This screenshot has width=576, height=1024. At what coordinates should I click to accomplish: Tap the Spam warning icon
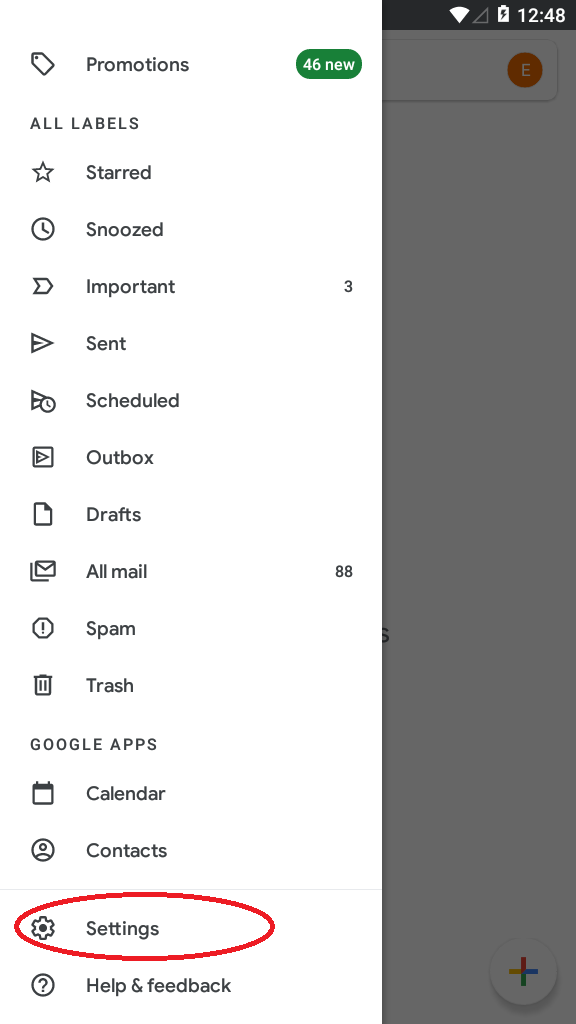(43, 628)
